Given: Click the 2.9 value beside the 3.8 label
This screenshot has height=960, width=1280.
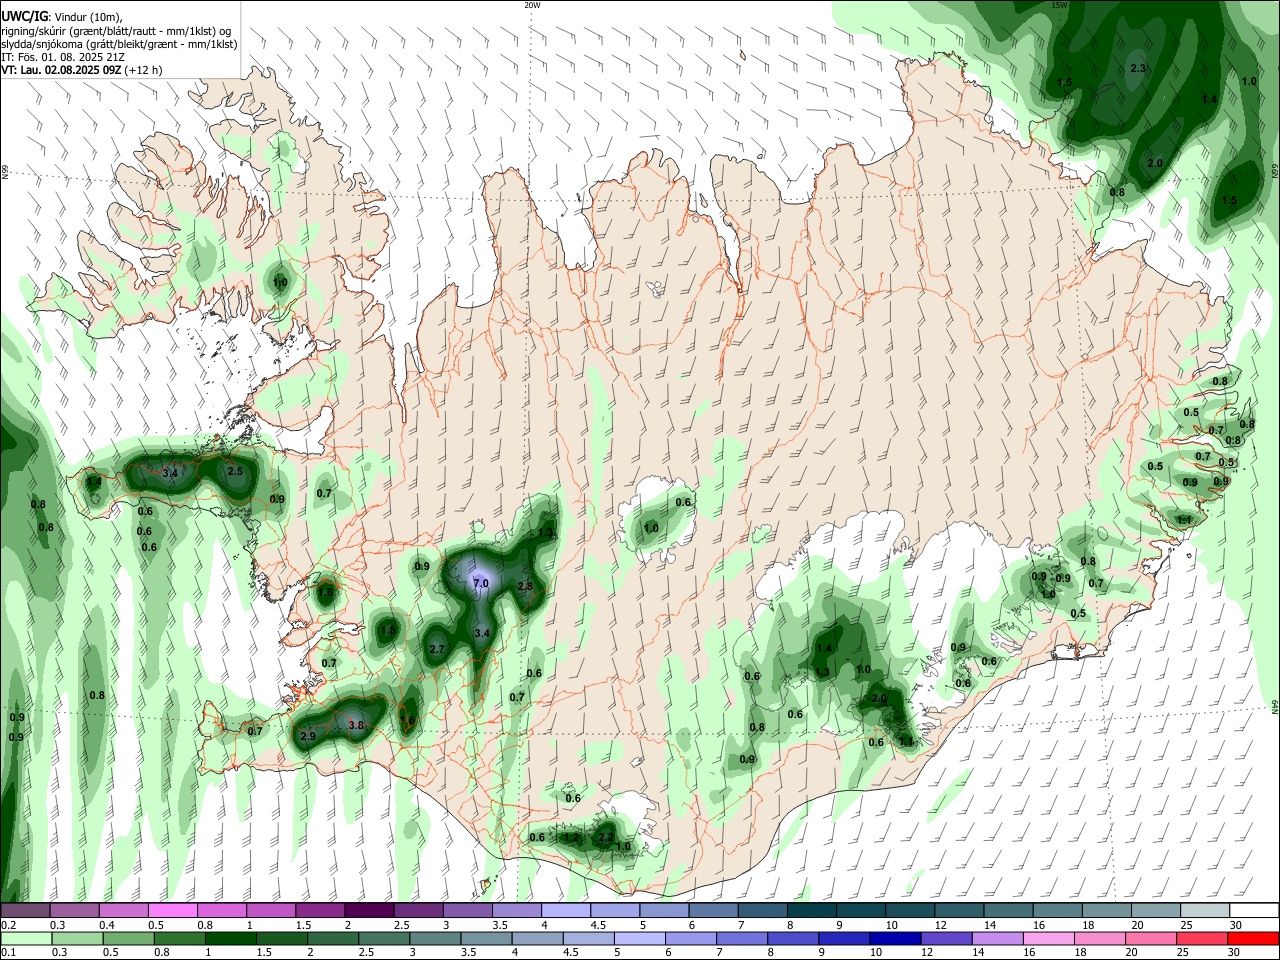Looking at the screenshot, I should tap(308, 736).
